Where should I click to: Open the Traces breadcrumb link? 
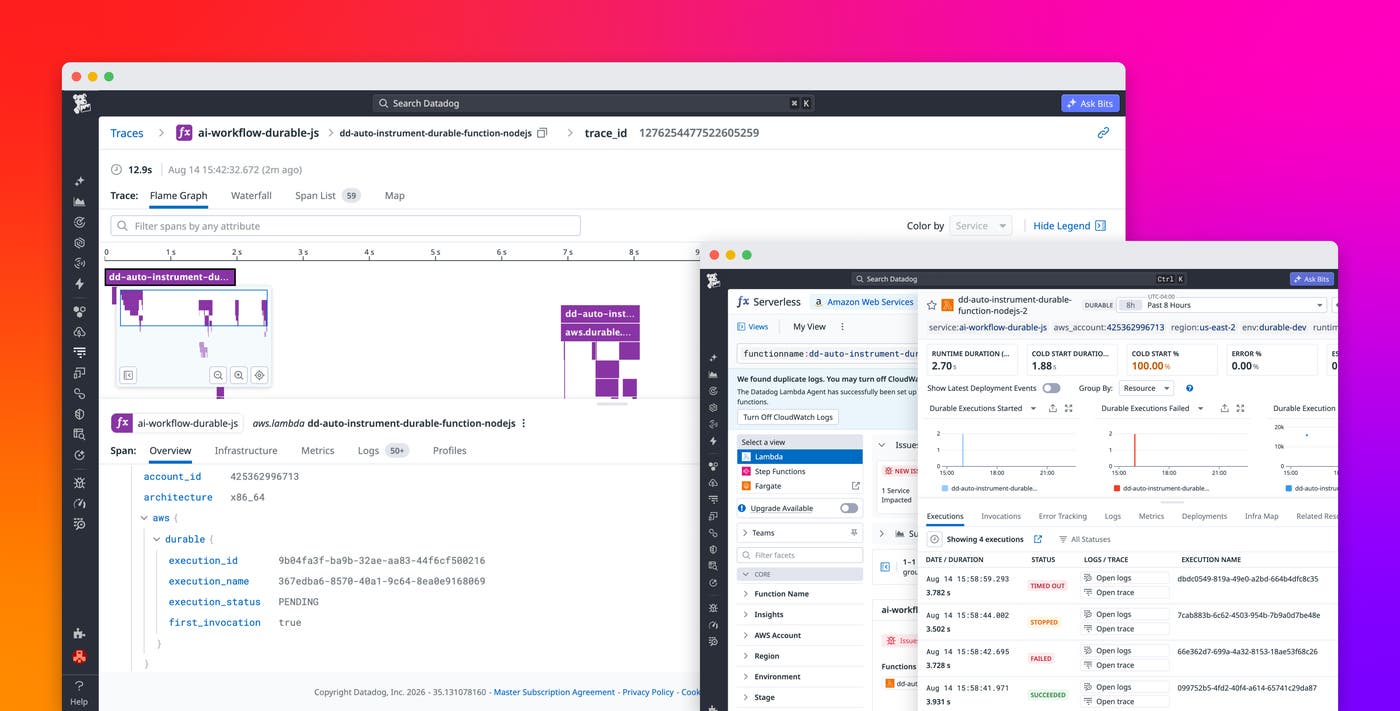(127, 133)
